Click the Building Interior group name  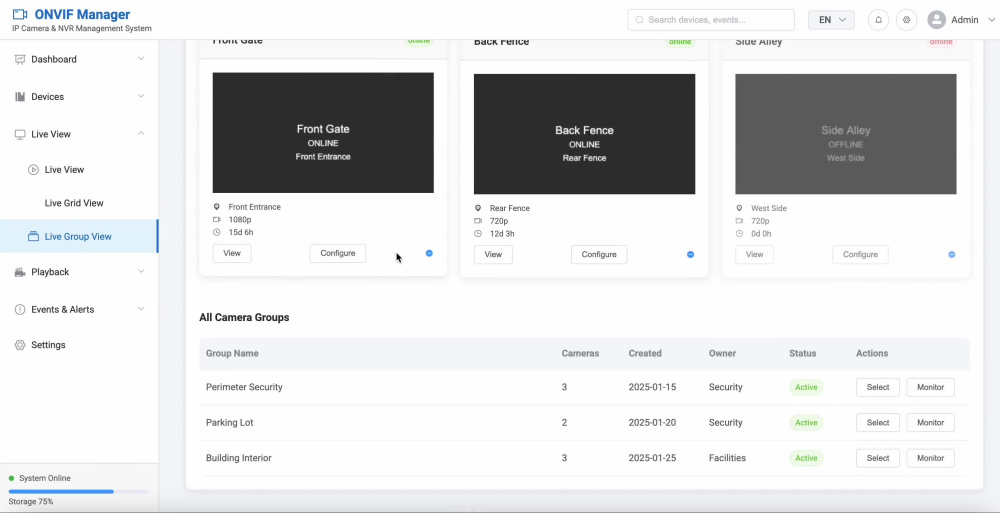coord(239,458)
